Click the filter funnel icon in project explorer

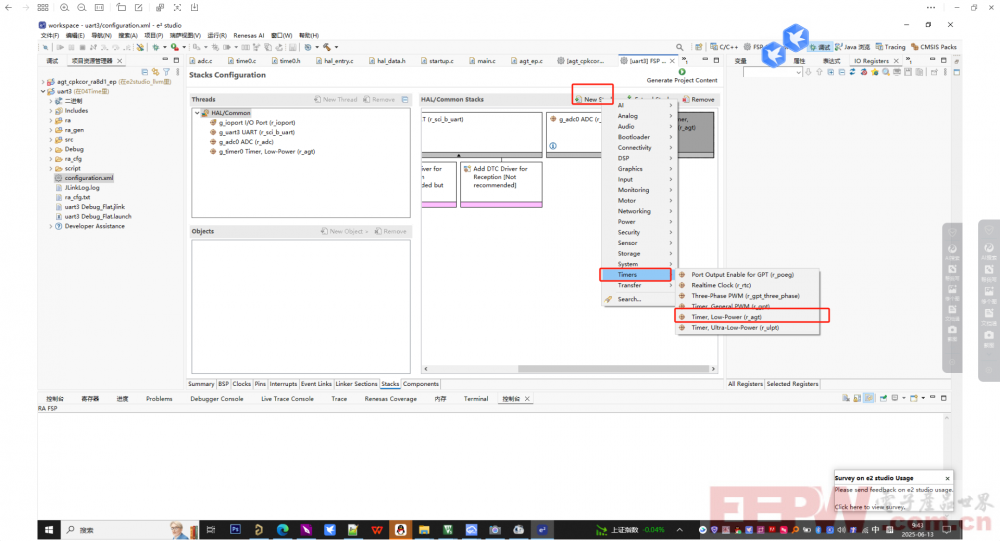click(x=166, y=72)
